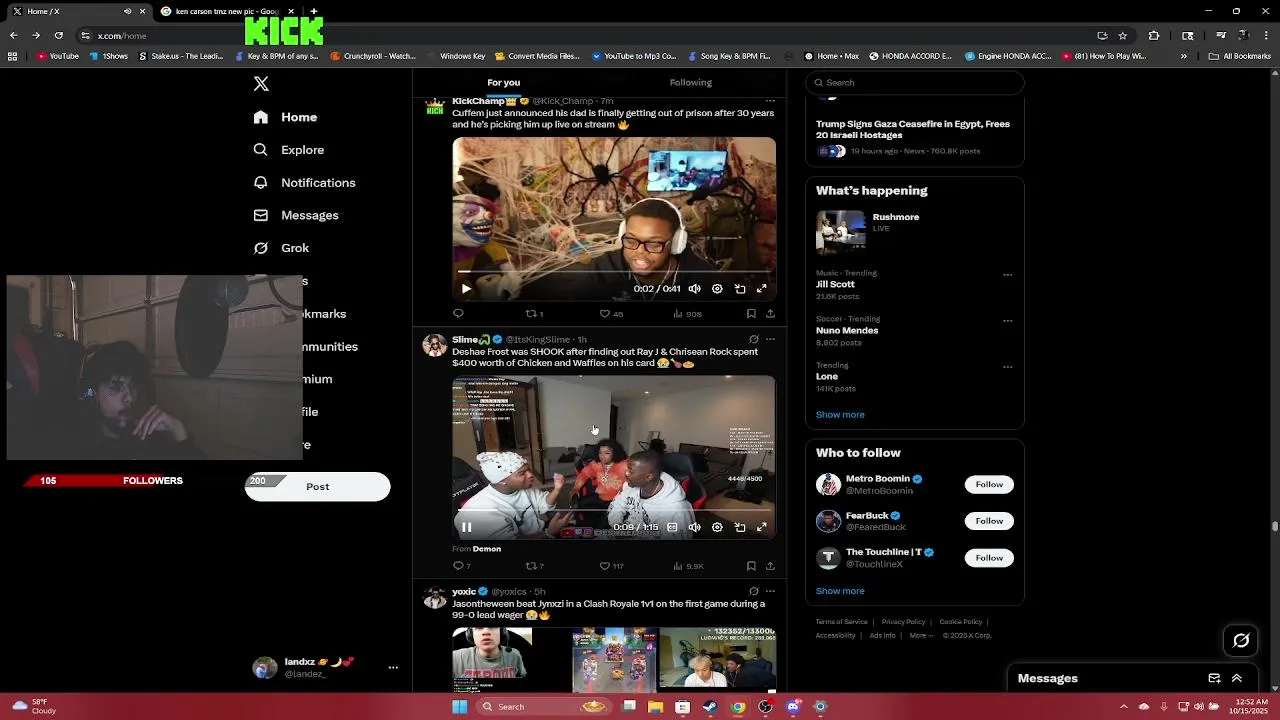Share the Slime post

(x=770, y=566)
